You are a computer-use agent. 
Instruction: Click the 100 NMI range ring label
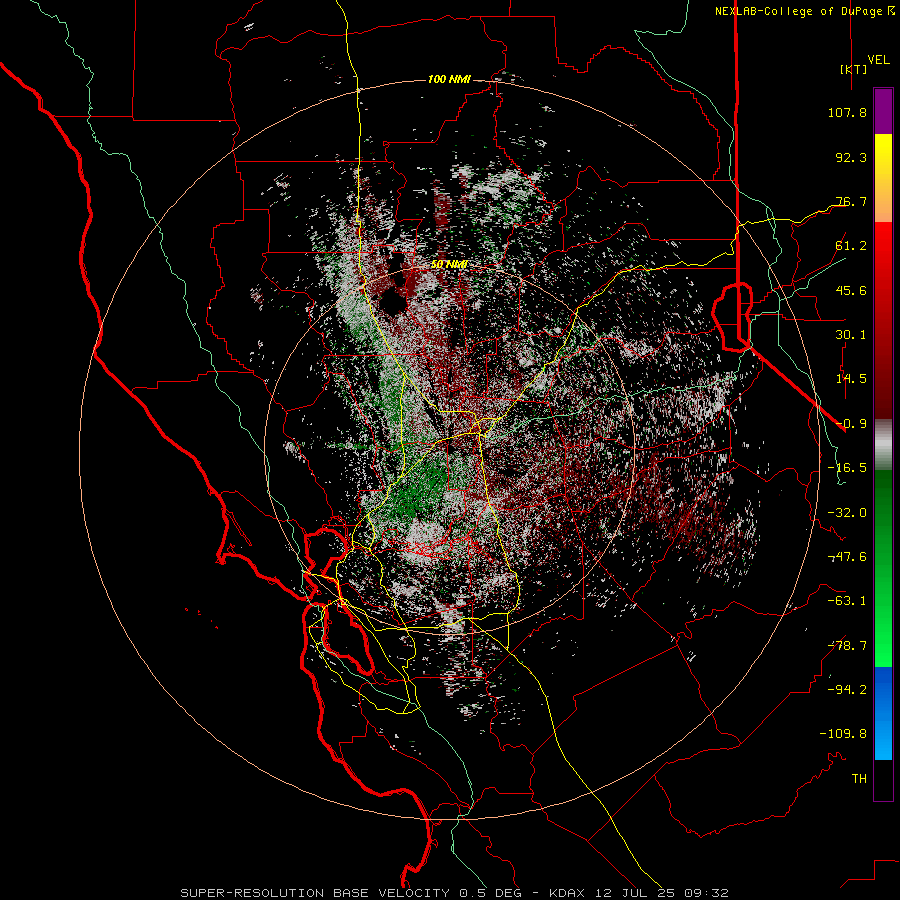(449, 79)
